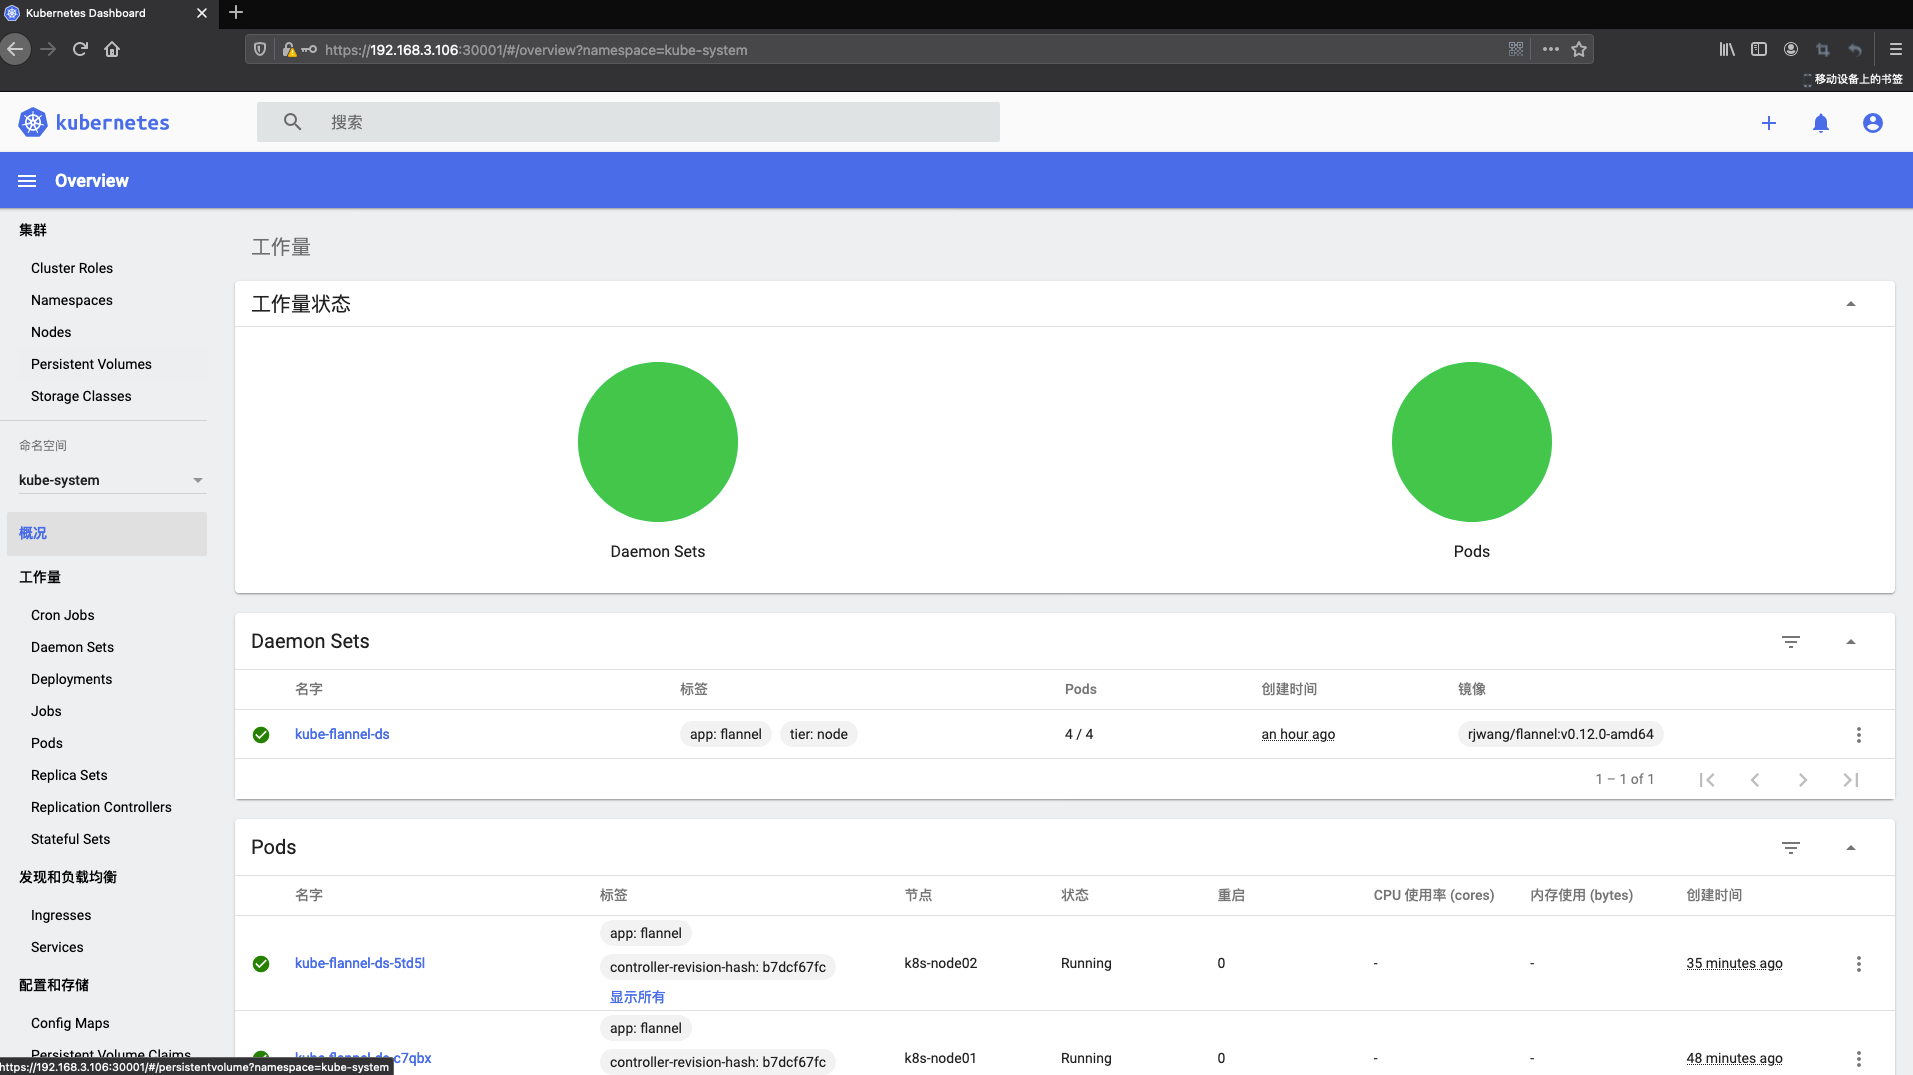Click 'an hour ago' creation time

tap(1298, 734)
